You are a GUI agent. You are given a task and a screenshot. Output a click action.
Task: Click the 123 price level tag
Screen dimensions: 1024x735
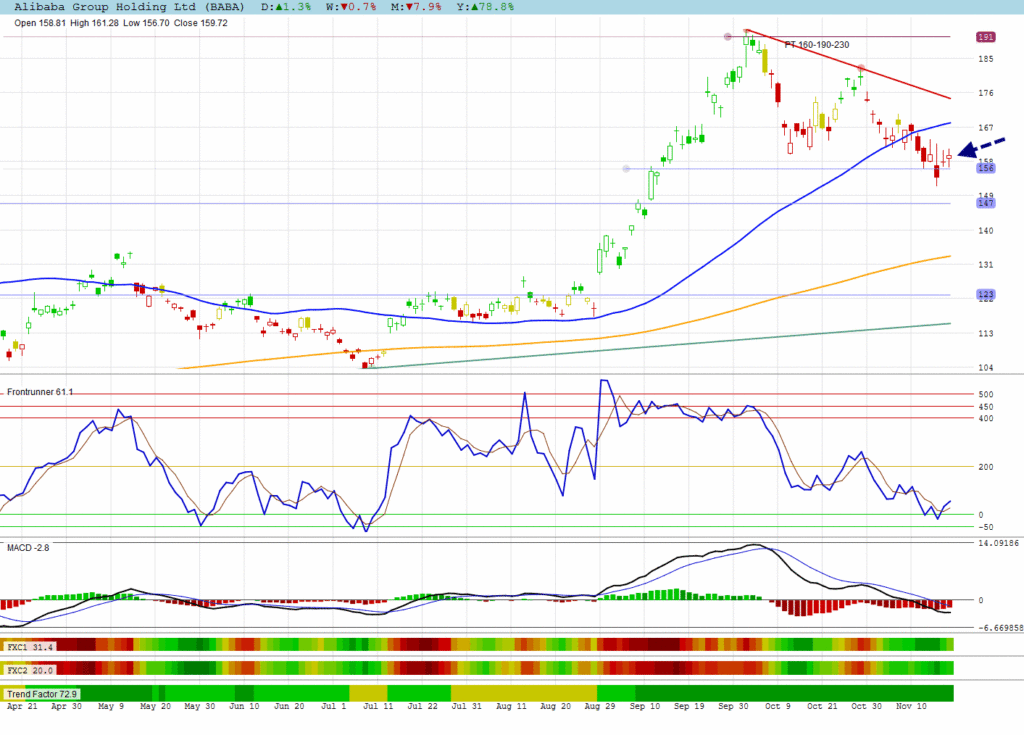pos(985,295)
